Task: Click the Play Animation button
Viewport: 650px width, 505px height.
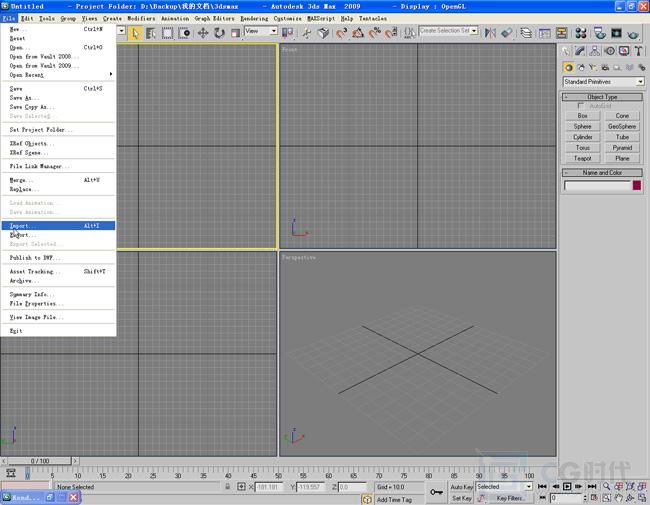Action: (x=567, y=486)
